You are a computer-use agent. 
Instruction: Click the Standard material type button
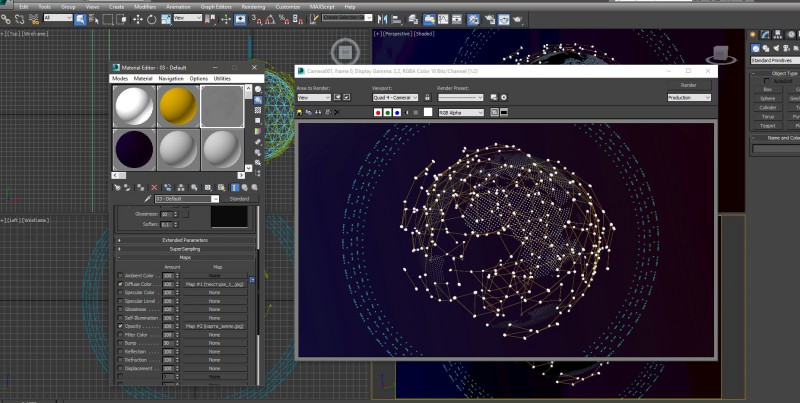pos(239,198)
